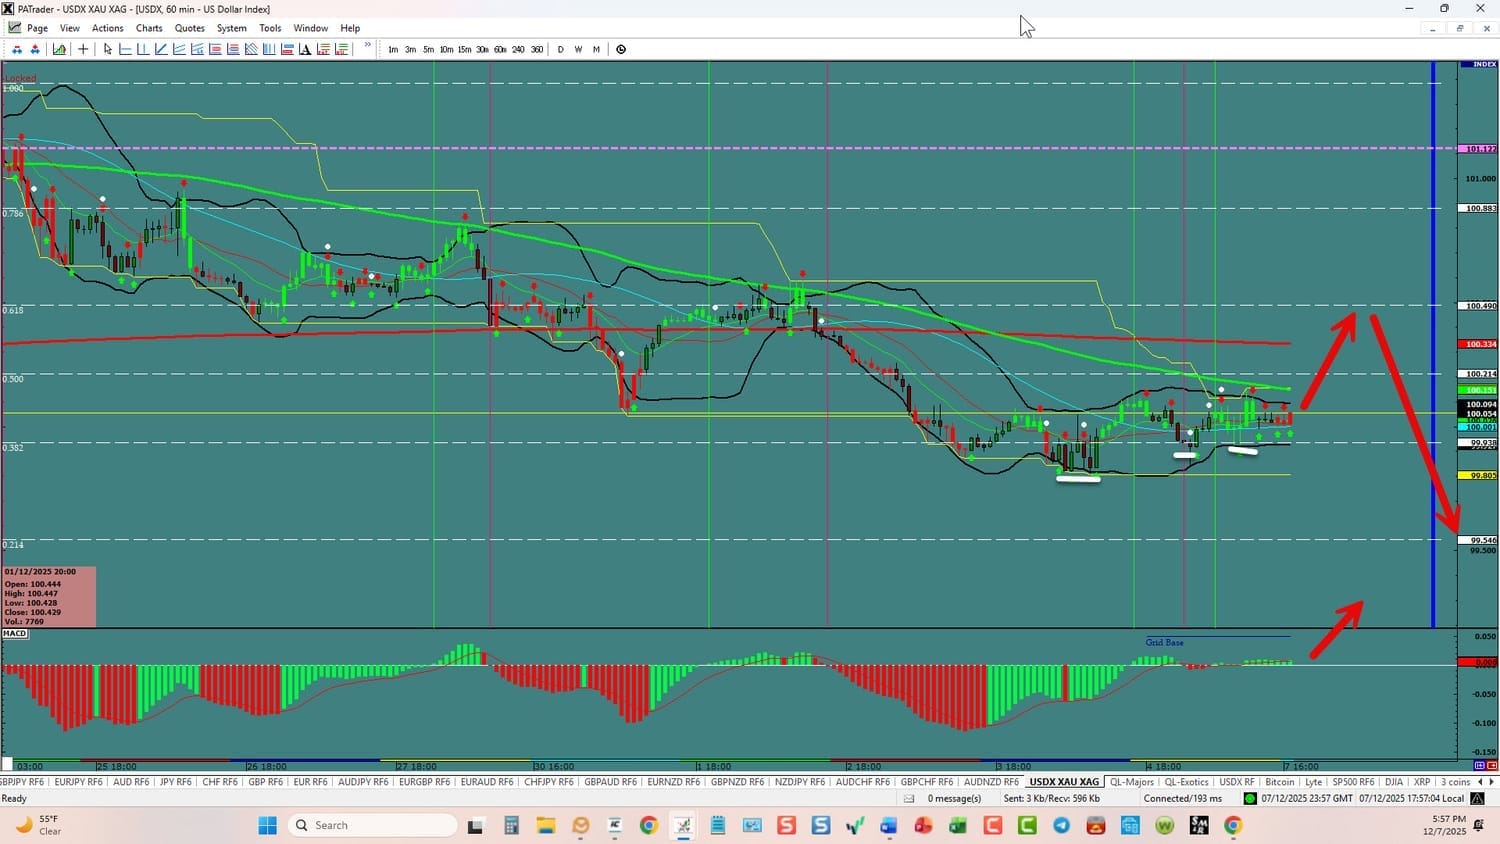Open Windows taskbar Search box
The height and width of the screenshot is (844, 1500).
(x=372, y=825)
